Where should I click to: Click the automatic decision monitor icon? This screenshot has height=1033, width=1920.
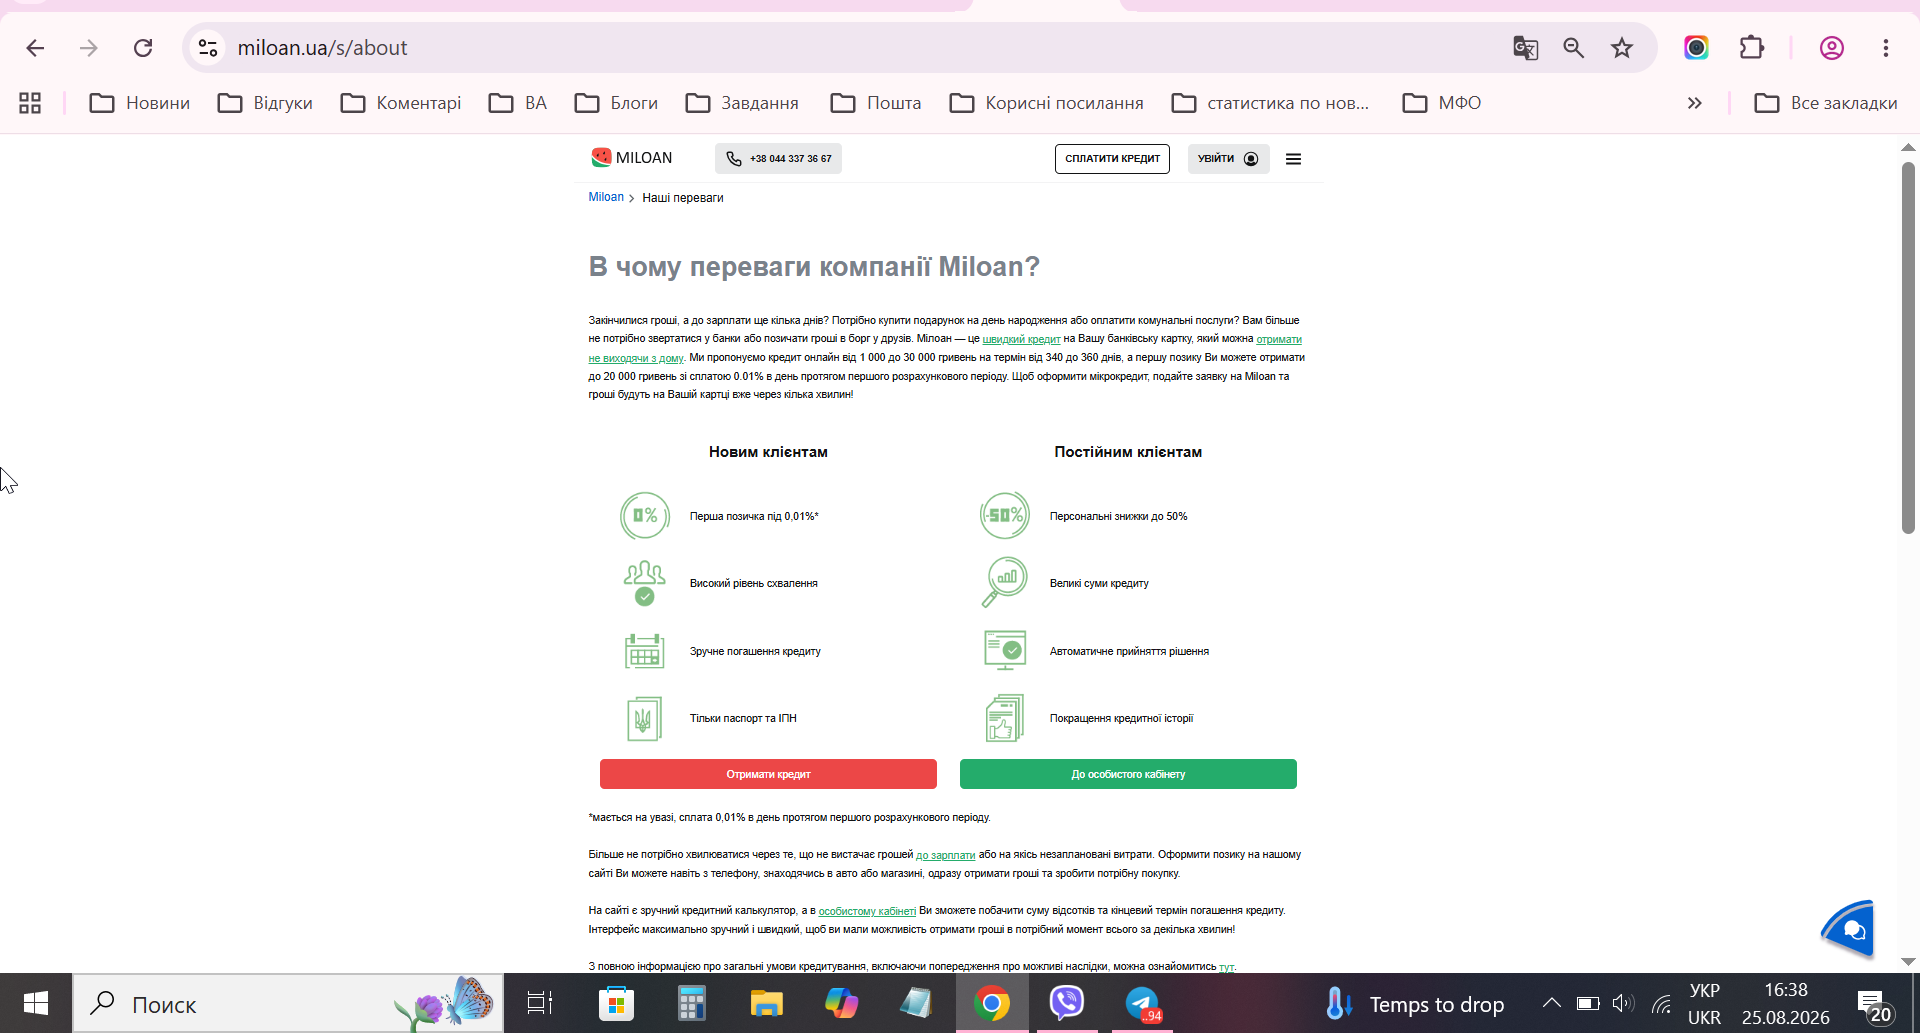1005,651
